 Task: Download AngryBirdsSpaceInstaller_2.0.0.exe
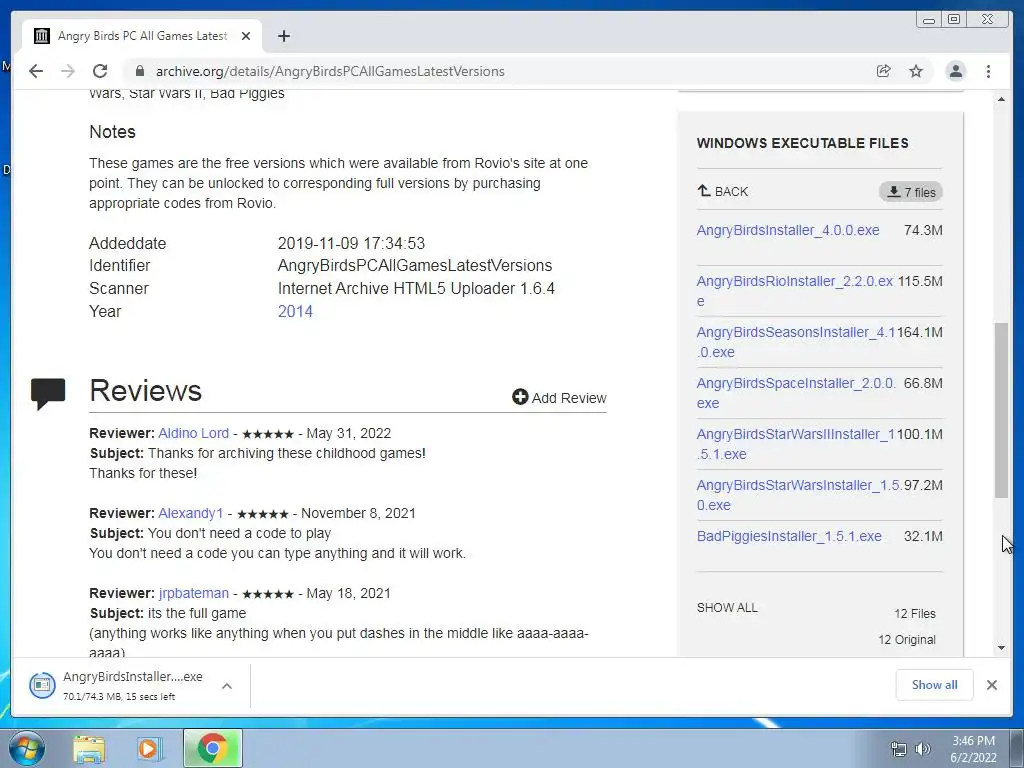tap(795, 392)
